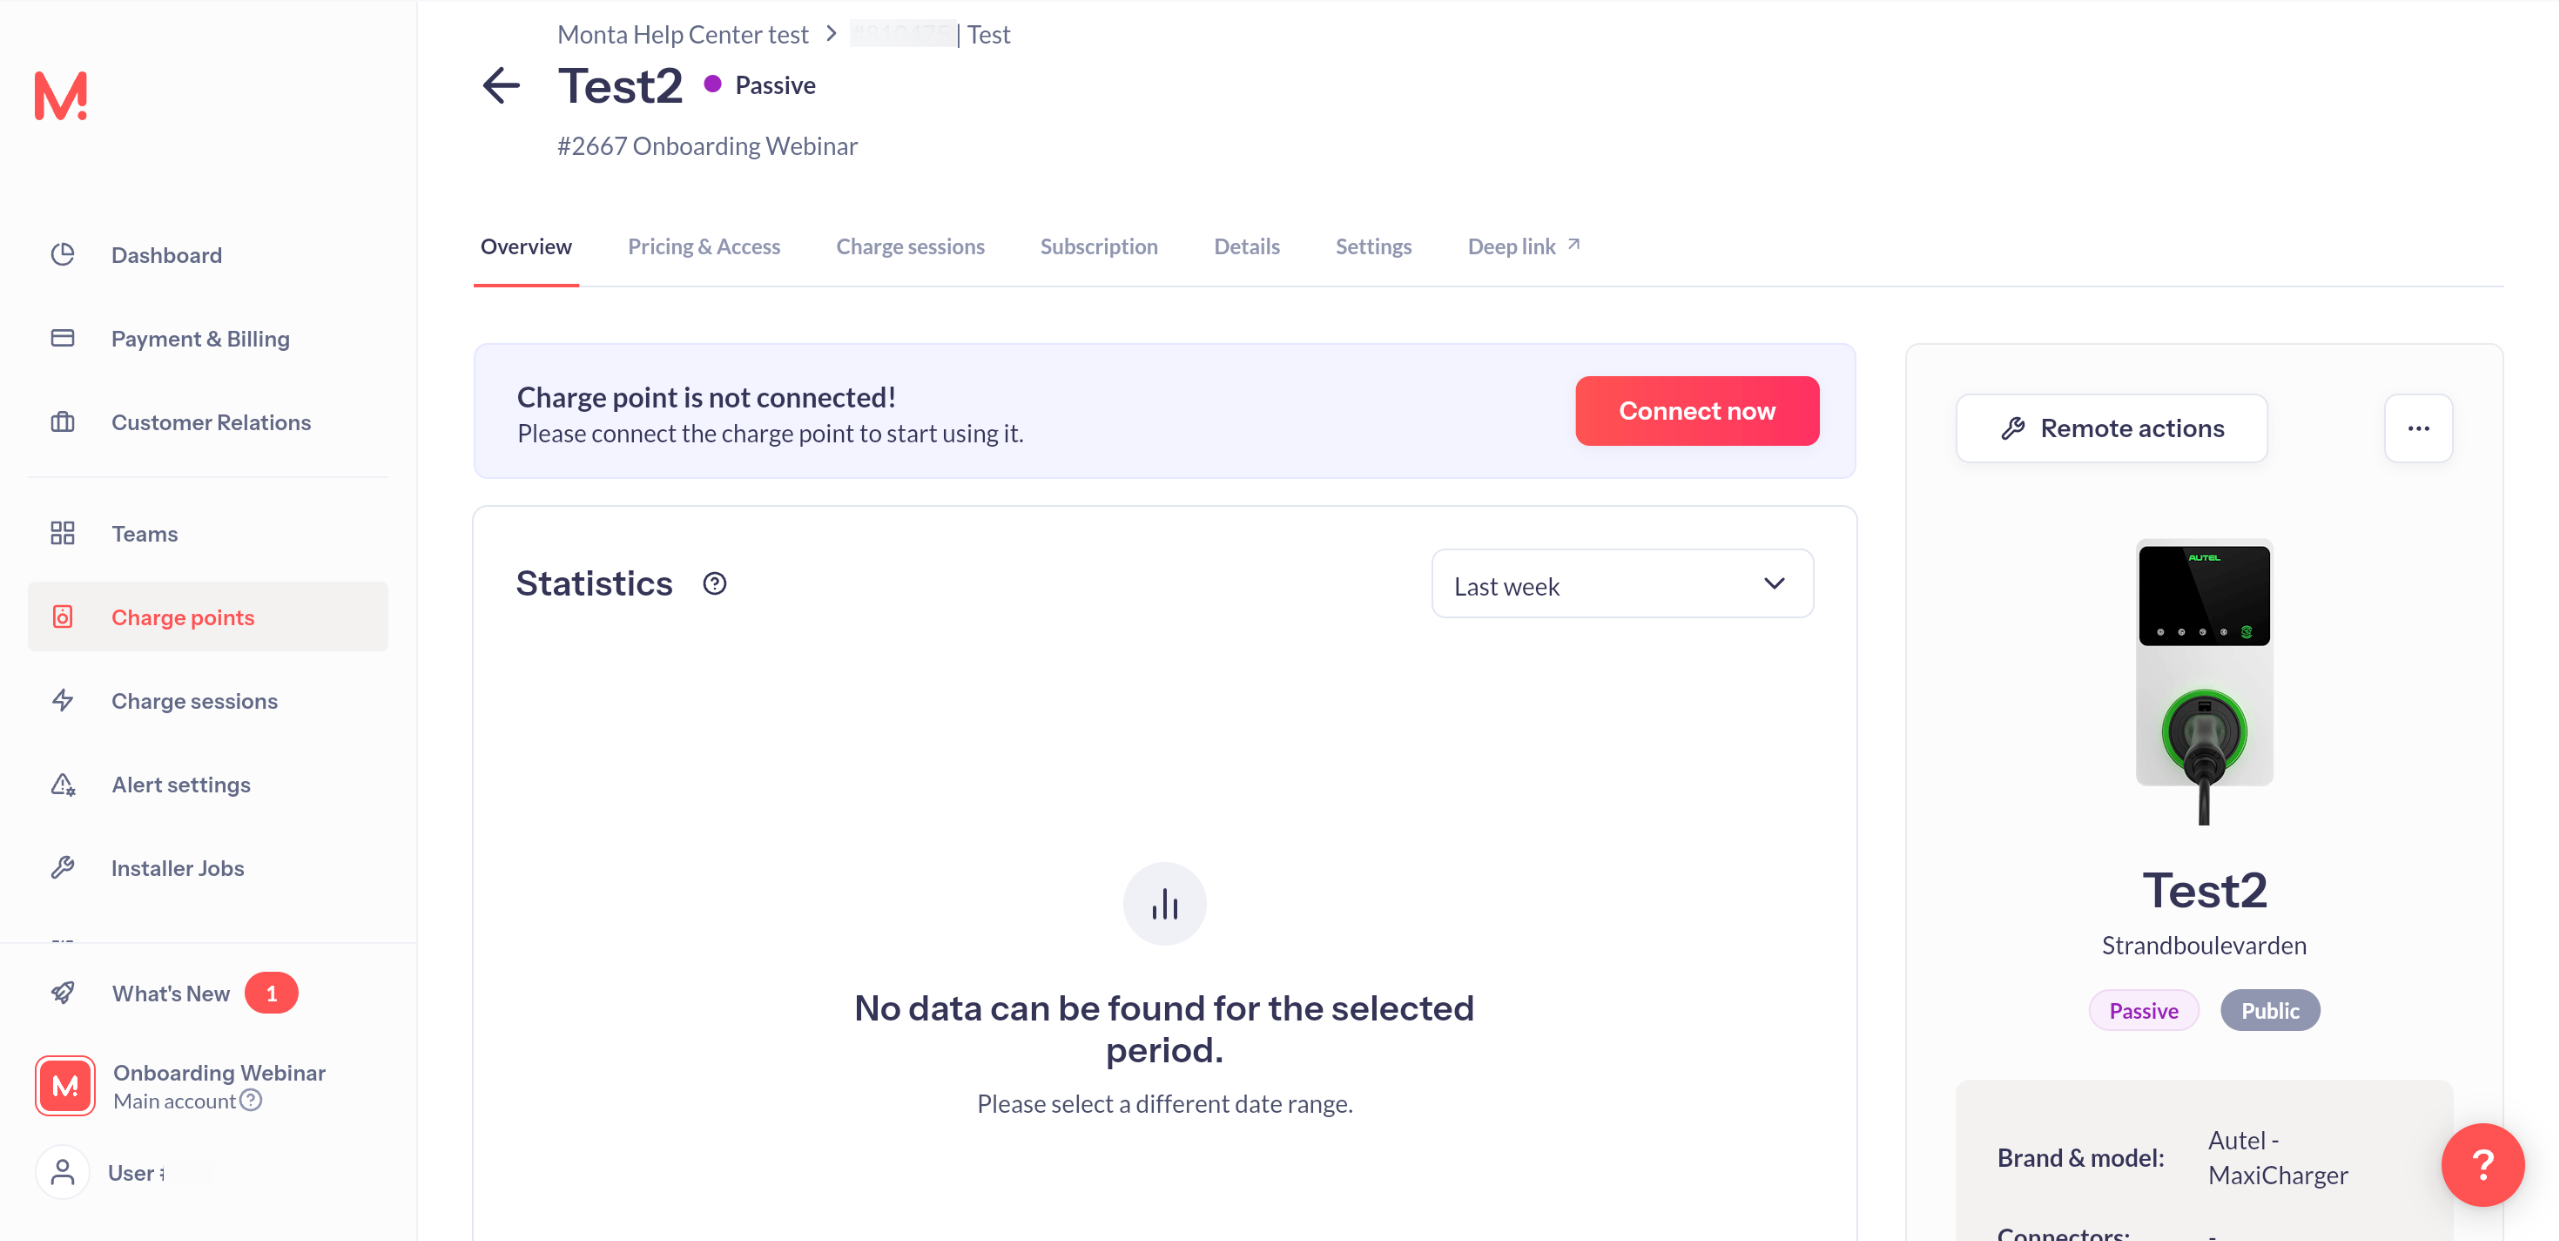Click the Main account info icon
Image resolution: width=2559 pixels, height=1241 pixels.
click(x=251, y=1101)
